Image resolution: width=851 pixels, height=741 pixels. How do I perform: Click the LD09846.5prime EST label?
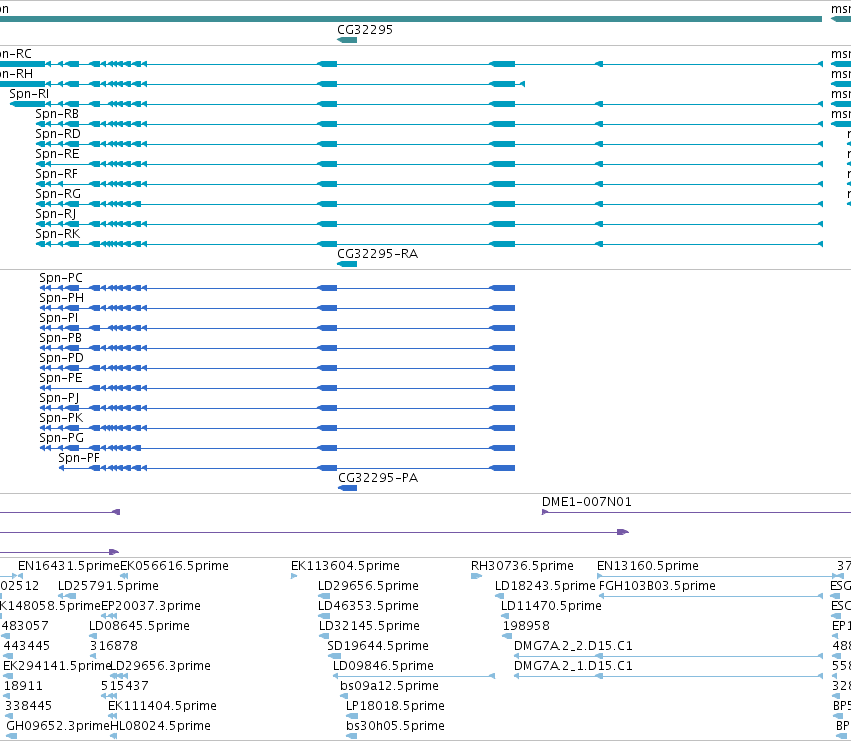pyautogui.click(x=383, y=666)
